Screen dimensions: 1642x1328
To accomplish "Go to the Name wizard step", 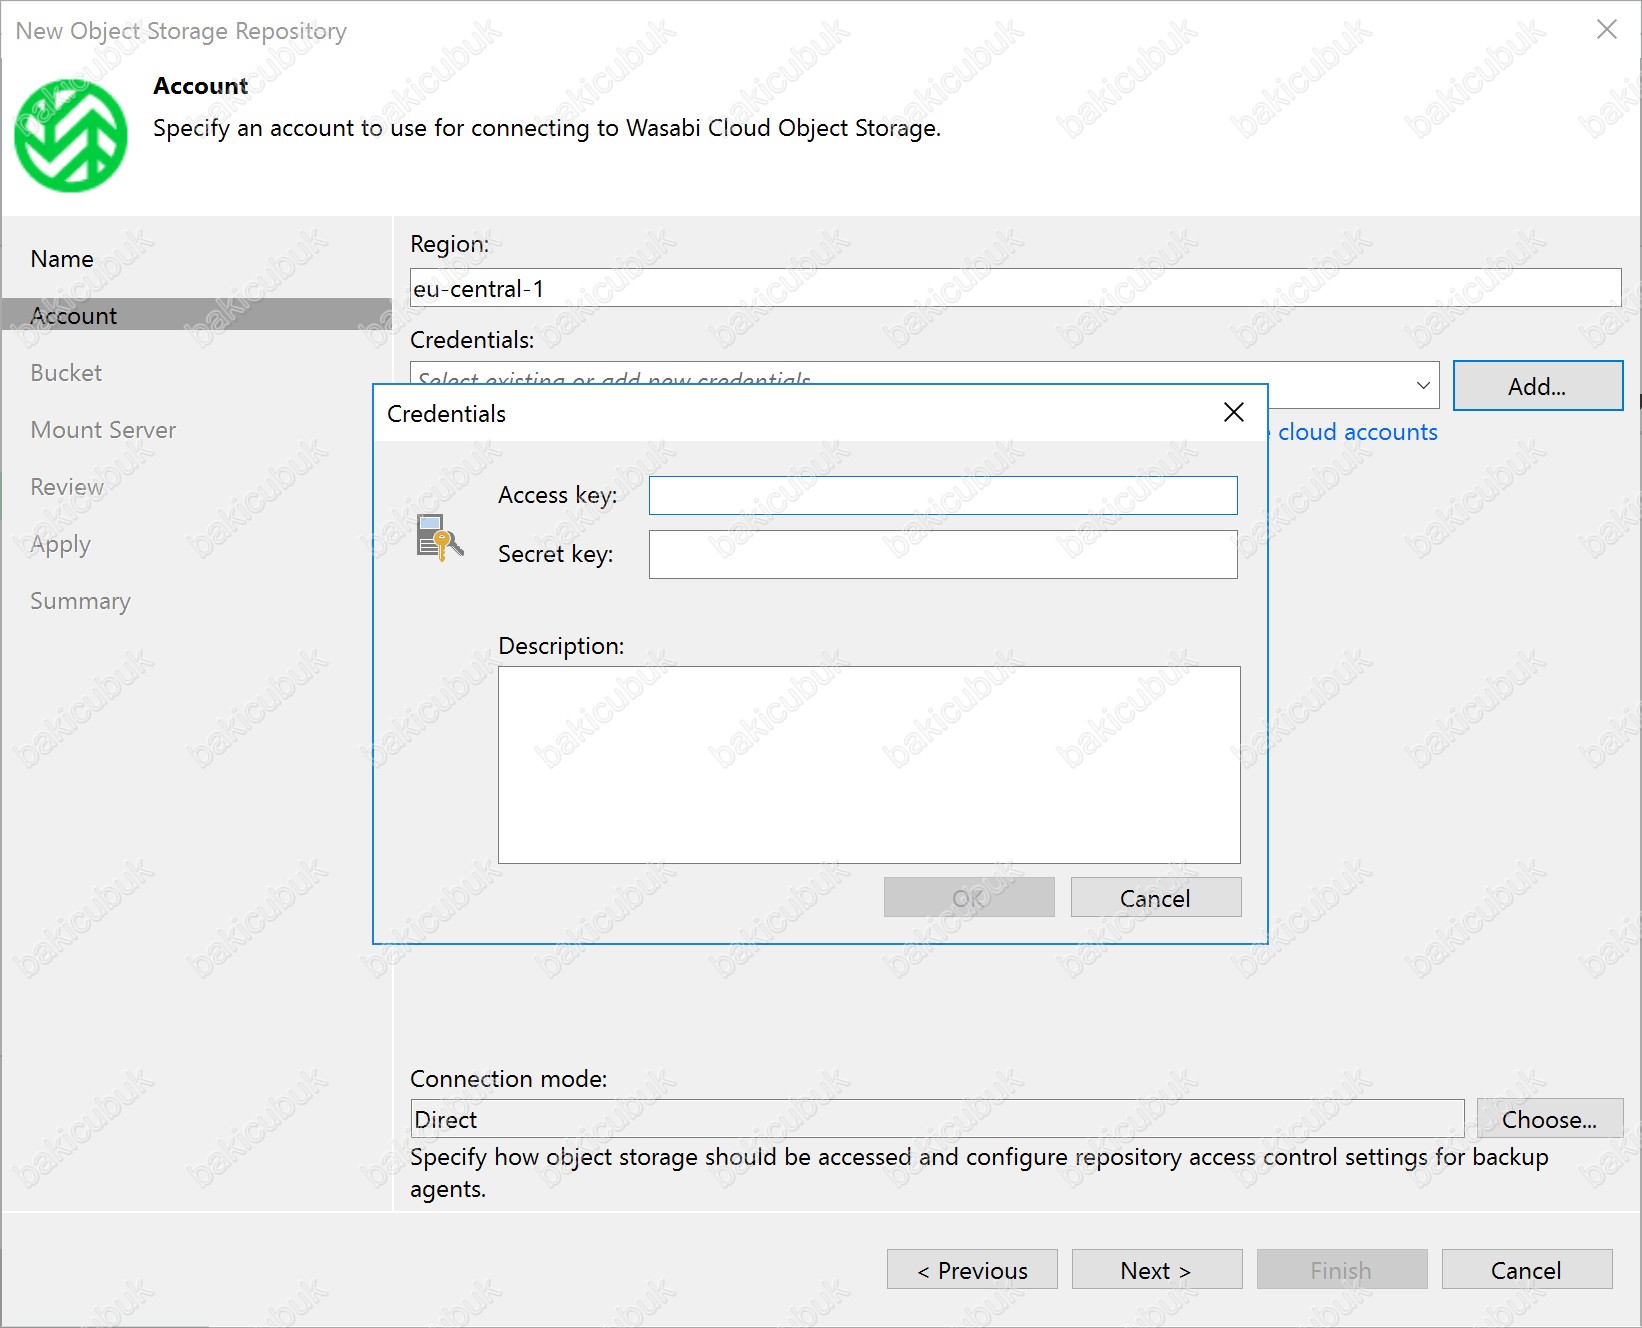I will [62, 259].
